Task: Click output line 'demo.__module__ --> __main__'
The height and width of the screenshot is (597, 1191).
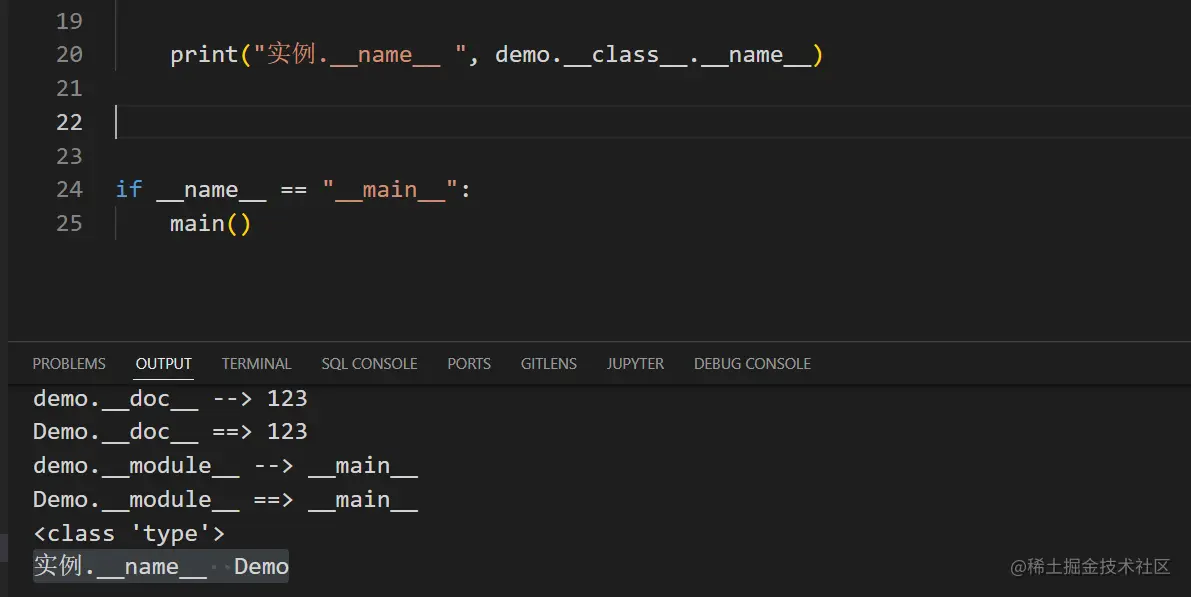Action: 226,466
